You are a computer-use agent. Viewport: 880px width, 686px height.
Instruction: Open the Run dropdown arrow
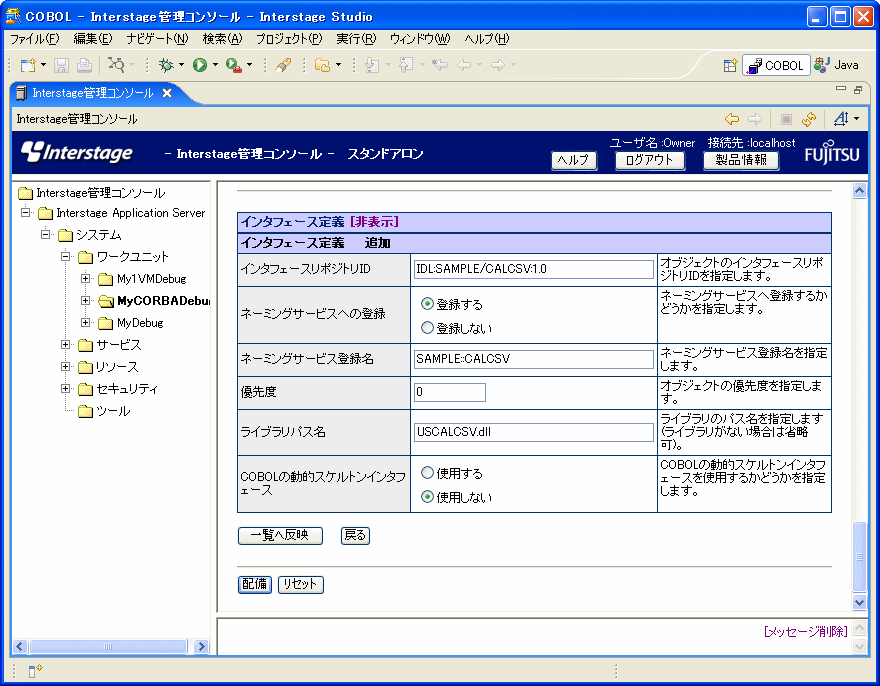click(215, 65)
